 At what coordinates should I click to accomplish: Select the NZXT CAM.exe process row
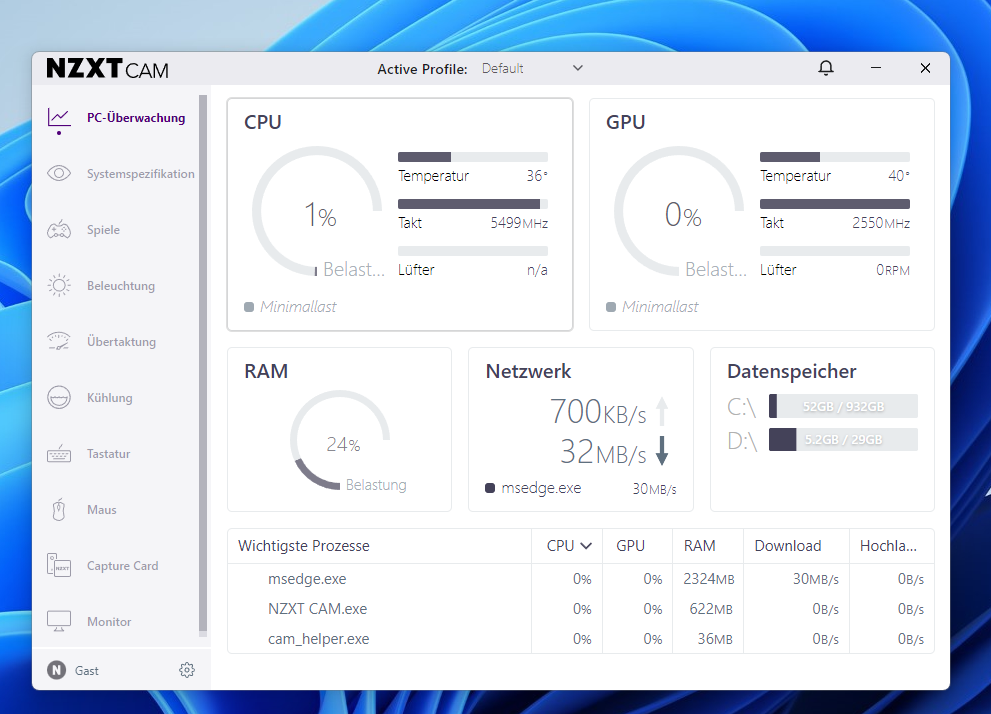[580, 609]
